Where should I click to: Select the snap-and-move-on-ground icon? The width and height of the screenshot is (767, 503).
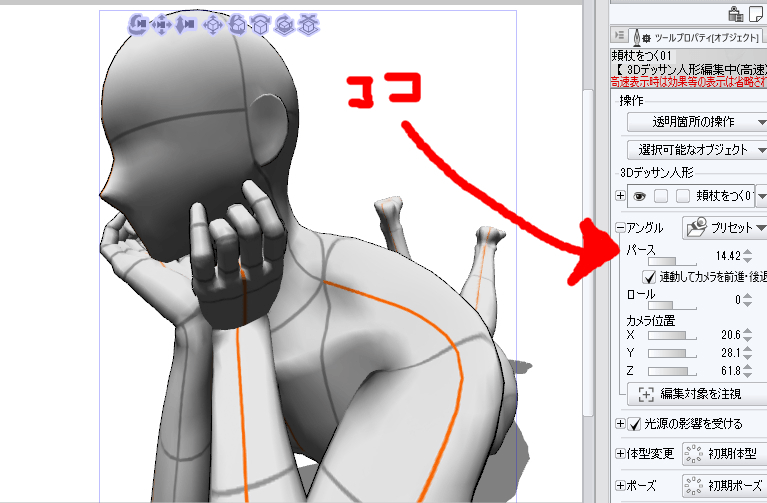coord(308,24)
